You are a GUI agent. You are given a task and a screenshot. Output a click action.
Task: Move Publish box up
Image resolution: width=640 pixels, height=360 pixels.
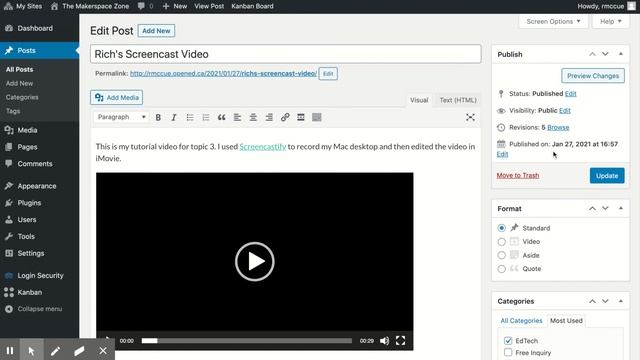pyautogui.click(x=592, y=54)
